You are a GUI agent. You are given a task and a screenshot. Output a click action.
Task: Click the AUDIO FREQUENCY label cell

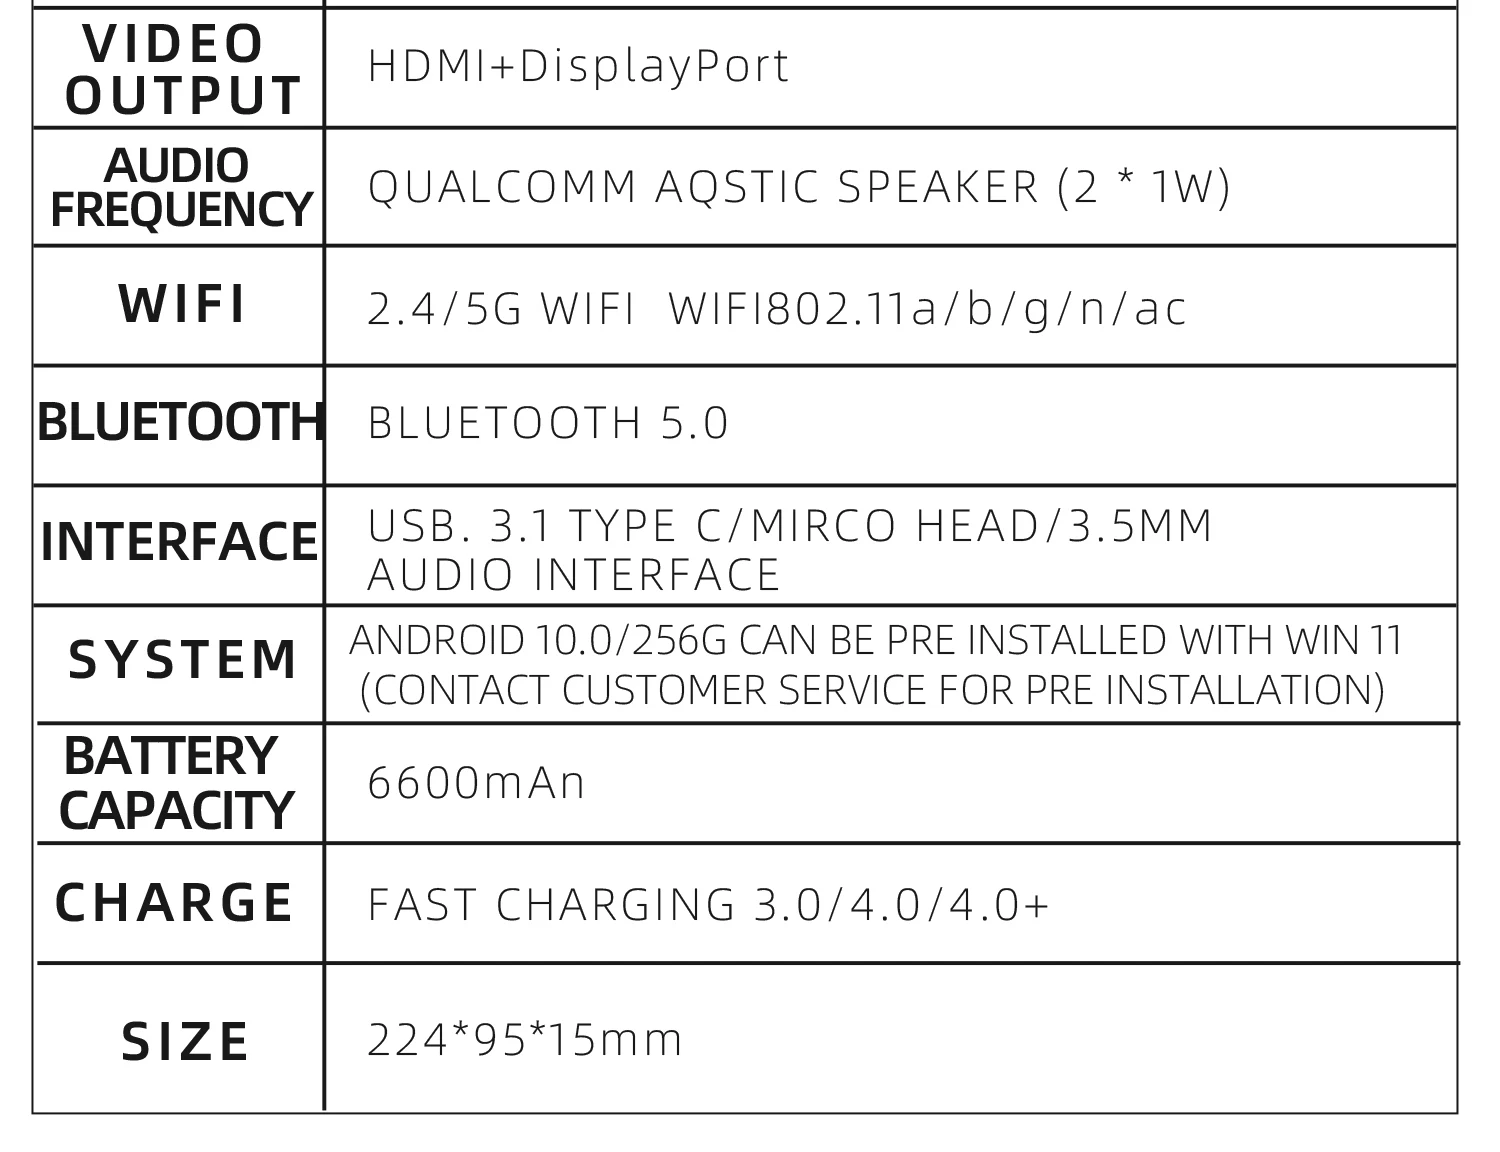[181, 187]
